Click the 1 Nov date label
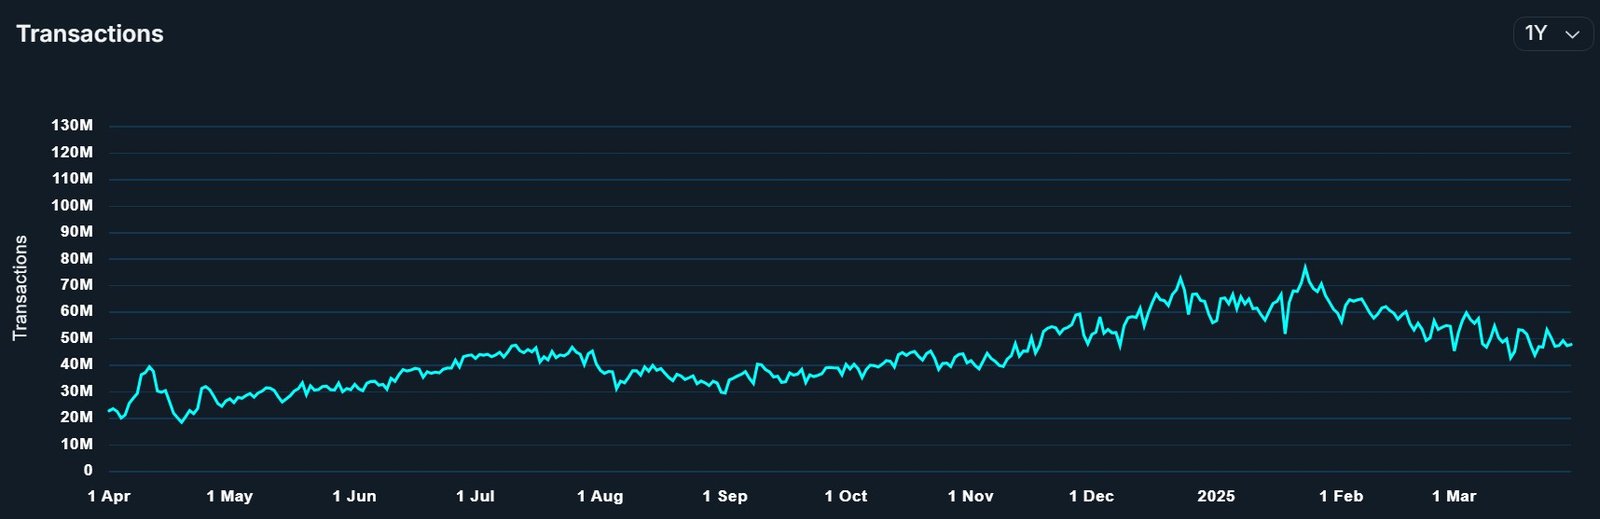 (971, 496)
